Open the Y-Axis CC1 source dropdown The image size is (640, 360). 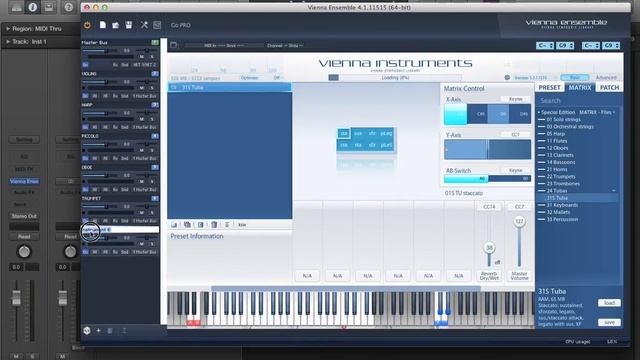pyautogui.click(x=515, y=135)
